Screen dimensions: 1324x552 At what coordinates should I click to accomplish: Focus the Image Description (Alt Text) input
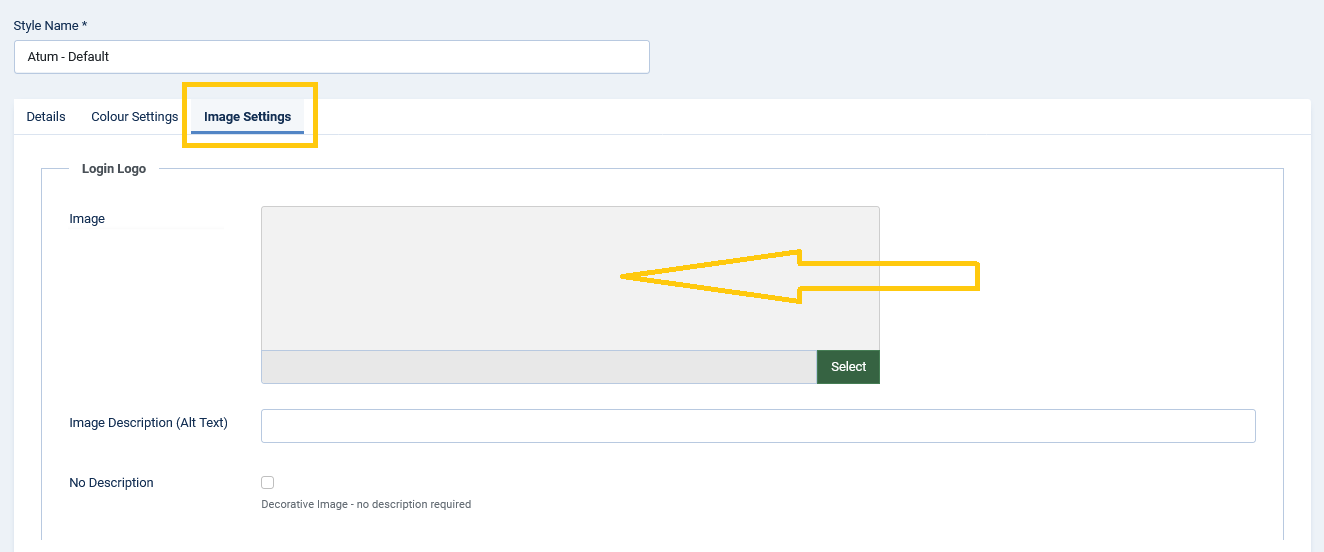click(x=757, y=425)
